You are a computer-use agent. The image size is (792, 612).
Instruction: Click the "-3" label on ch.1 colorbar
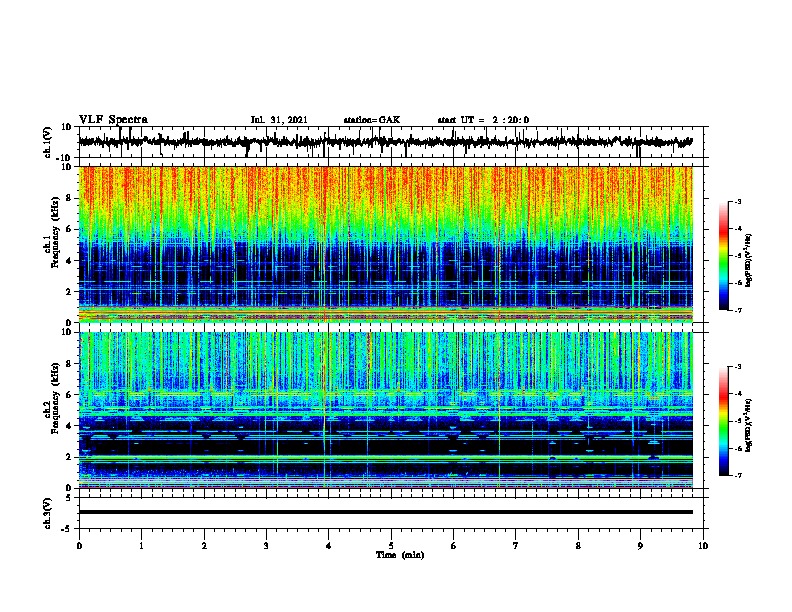pos(737,201)
